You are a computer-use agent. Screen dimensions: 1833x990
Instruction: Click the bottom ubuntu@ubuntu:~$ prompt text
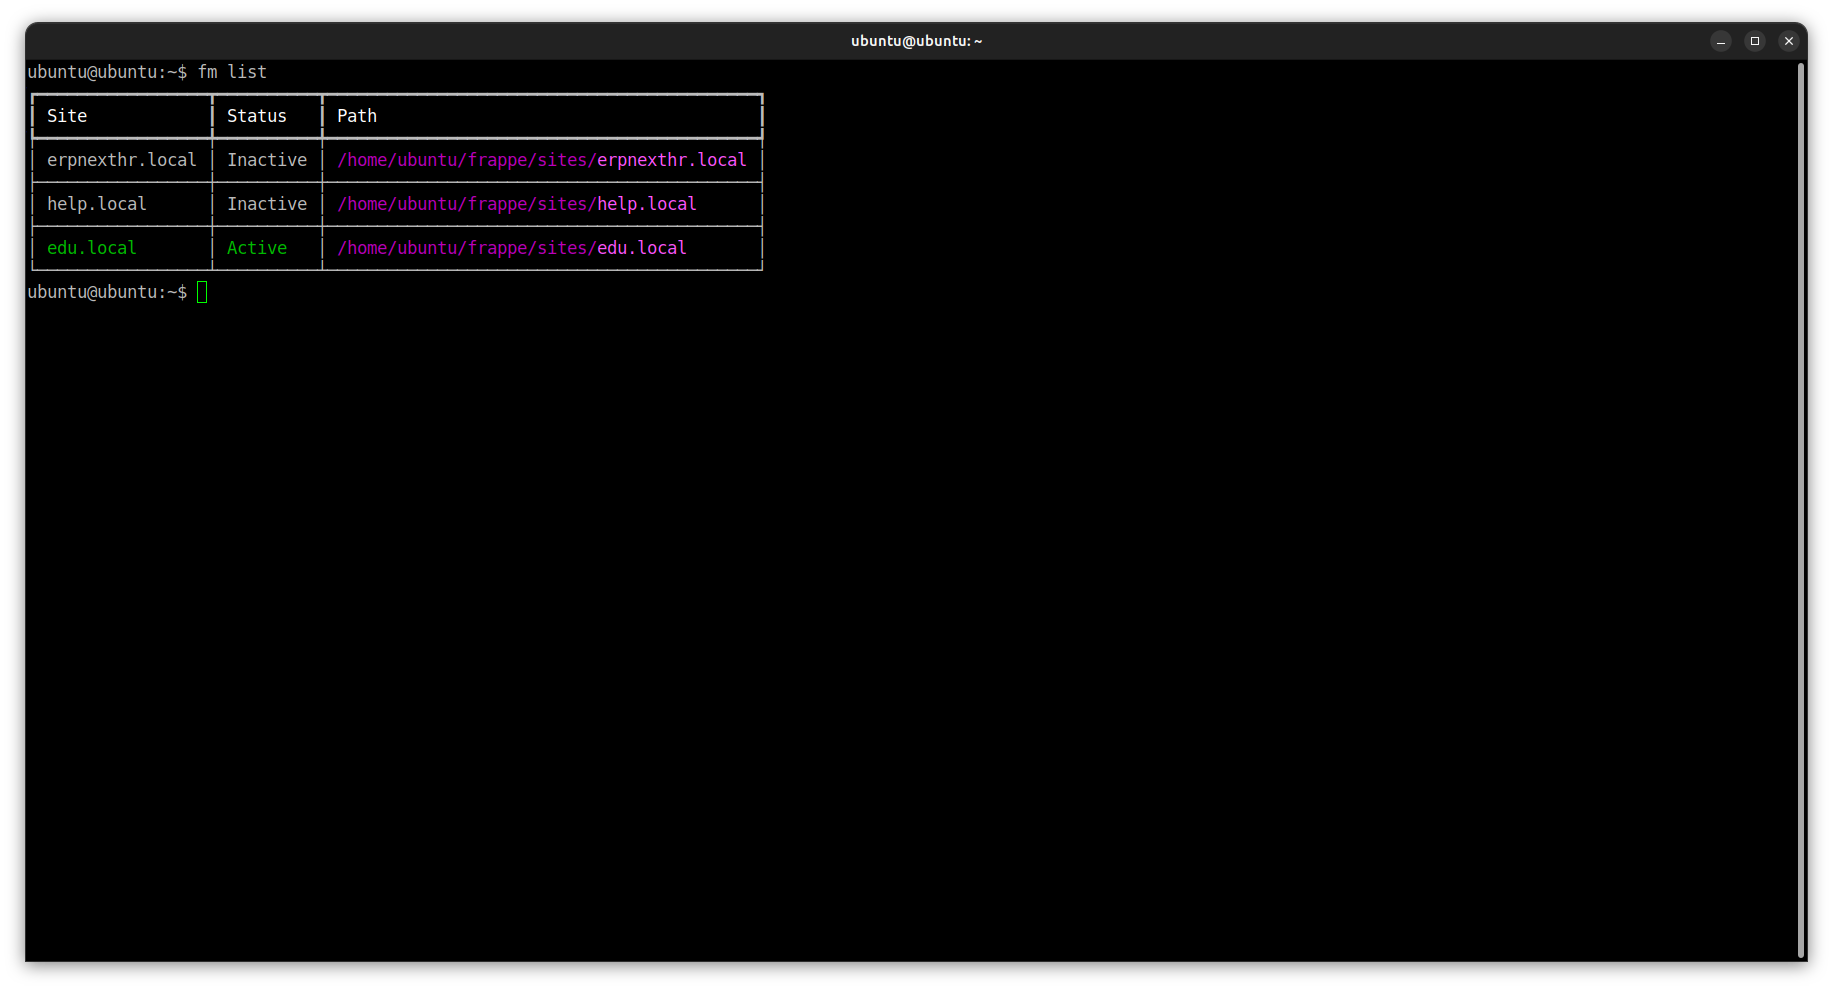click(106, 292)
